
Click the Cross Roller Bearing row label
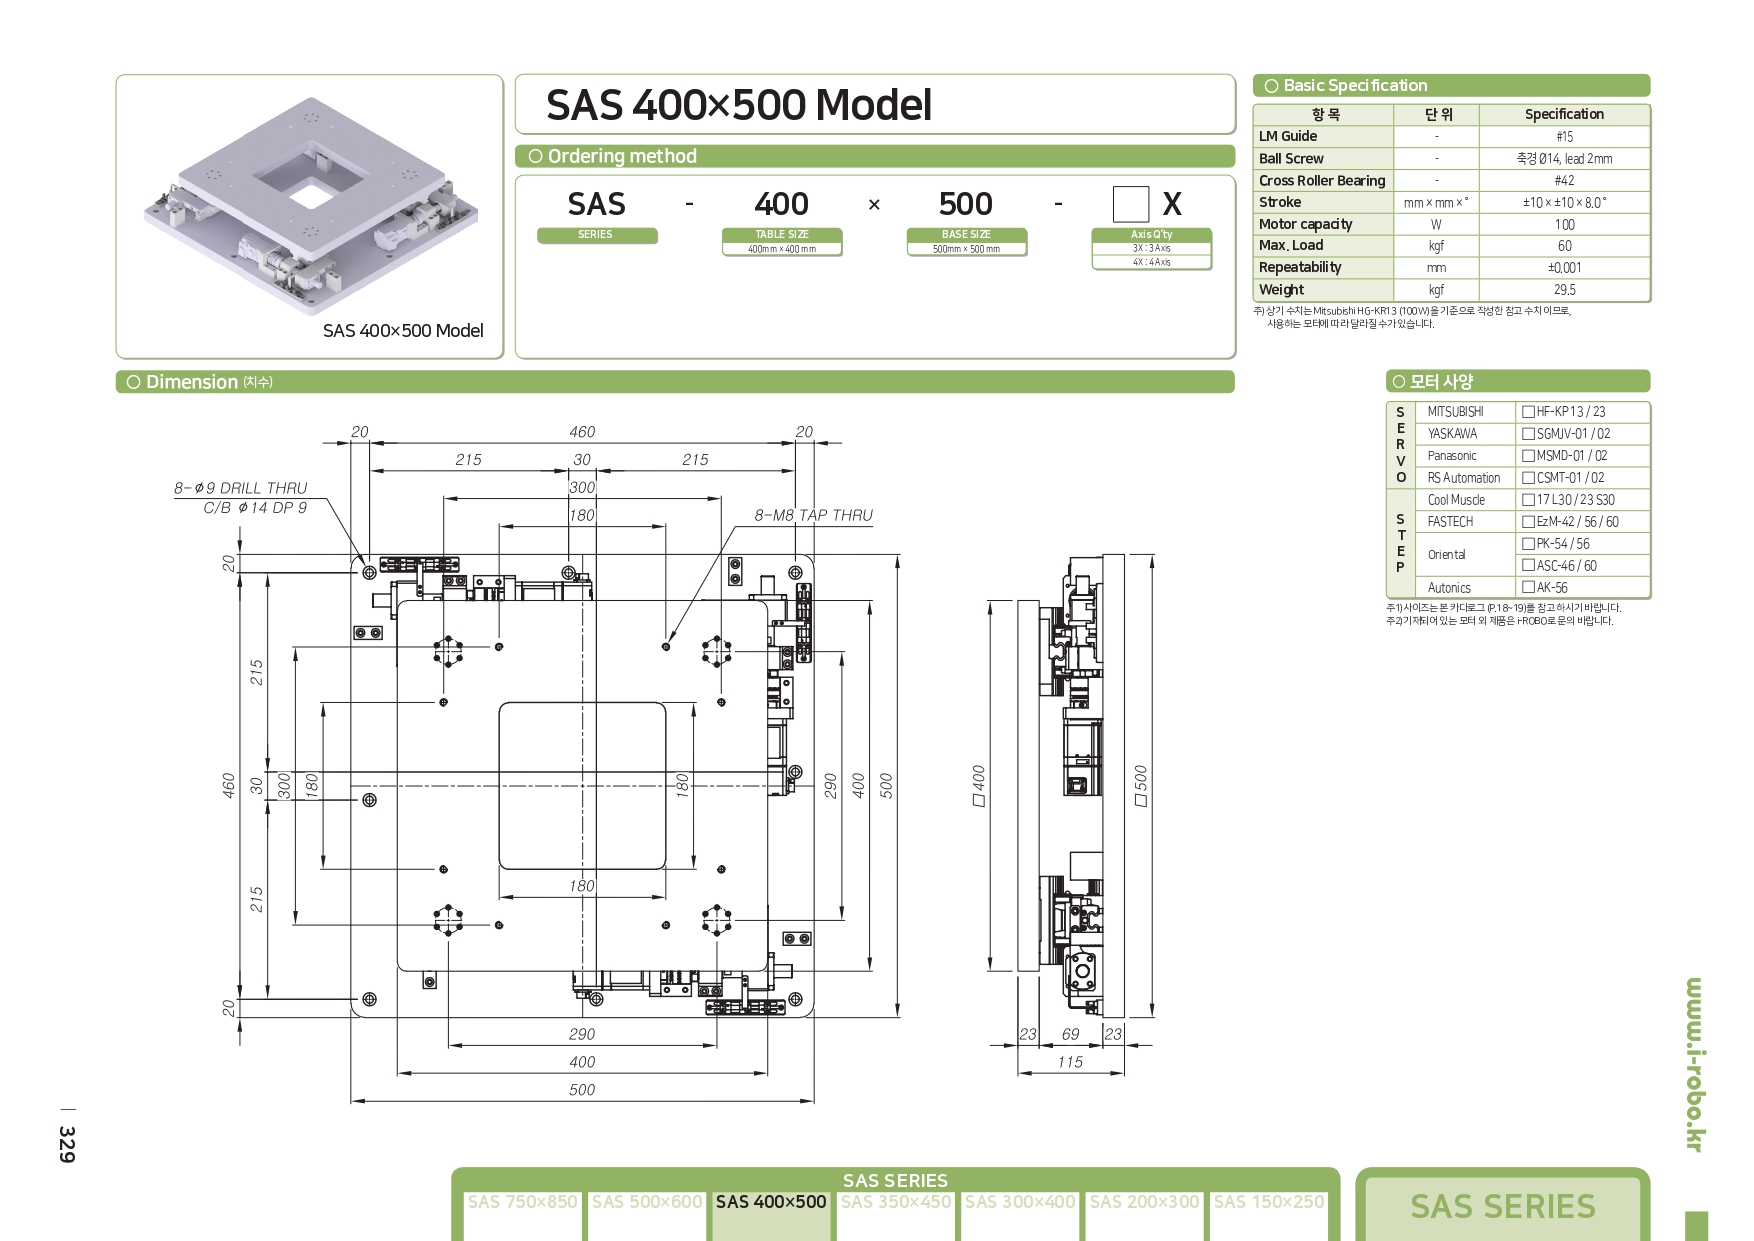pos(1322,181)
